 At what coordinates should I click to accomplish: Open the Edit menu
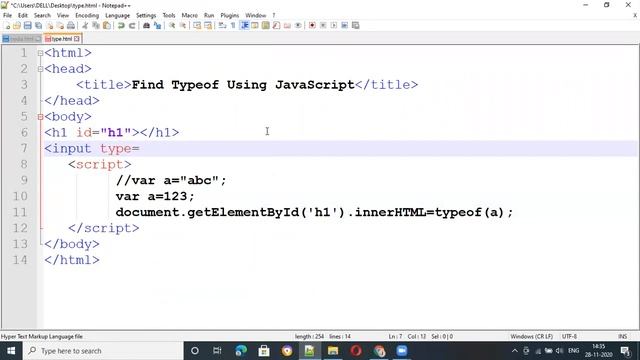coord(23,16)
